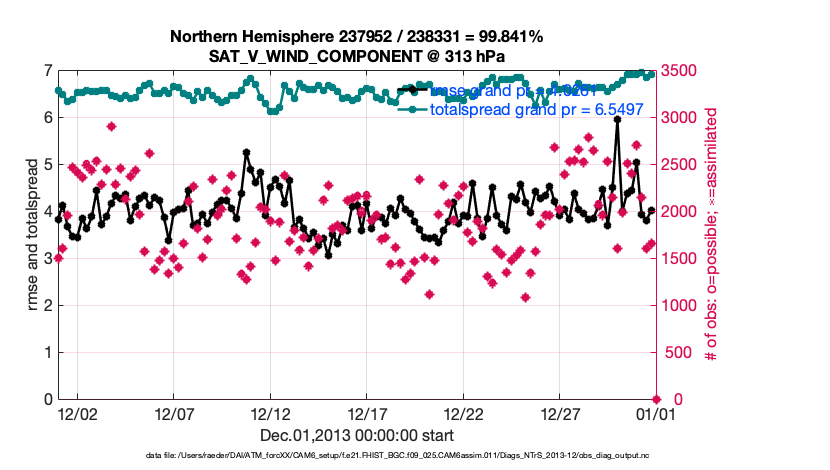Click the 7 tick on left axis
This screenshot has width=830, height=470.
pos(47,70)
